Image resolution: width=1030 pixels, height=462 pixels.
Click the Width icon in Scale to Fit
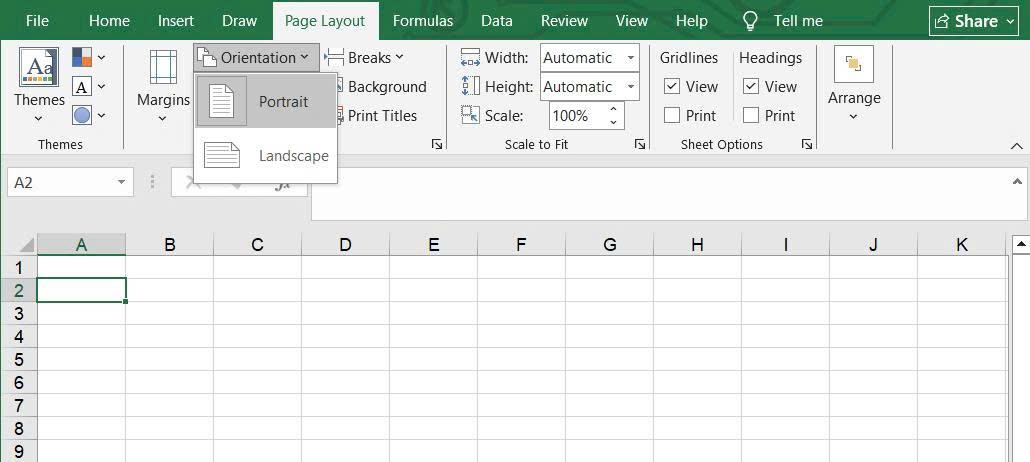coord(470,57)
